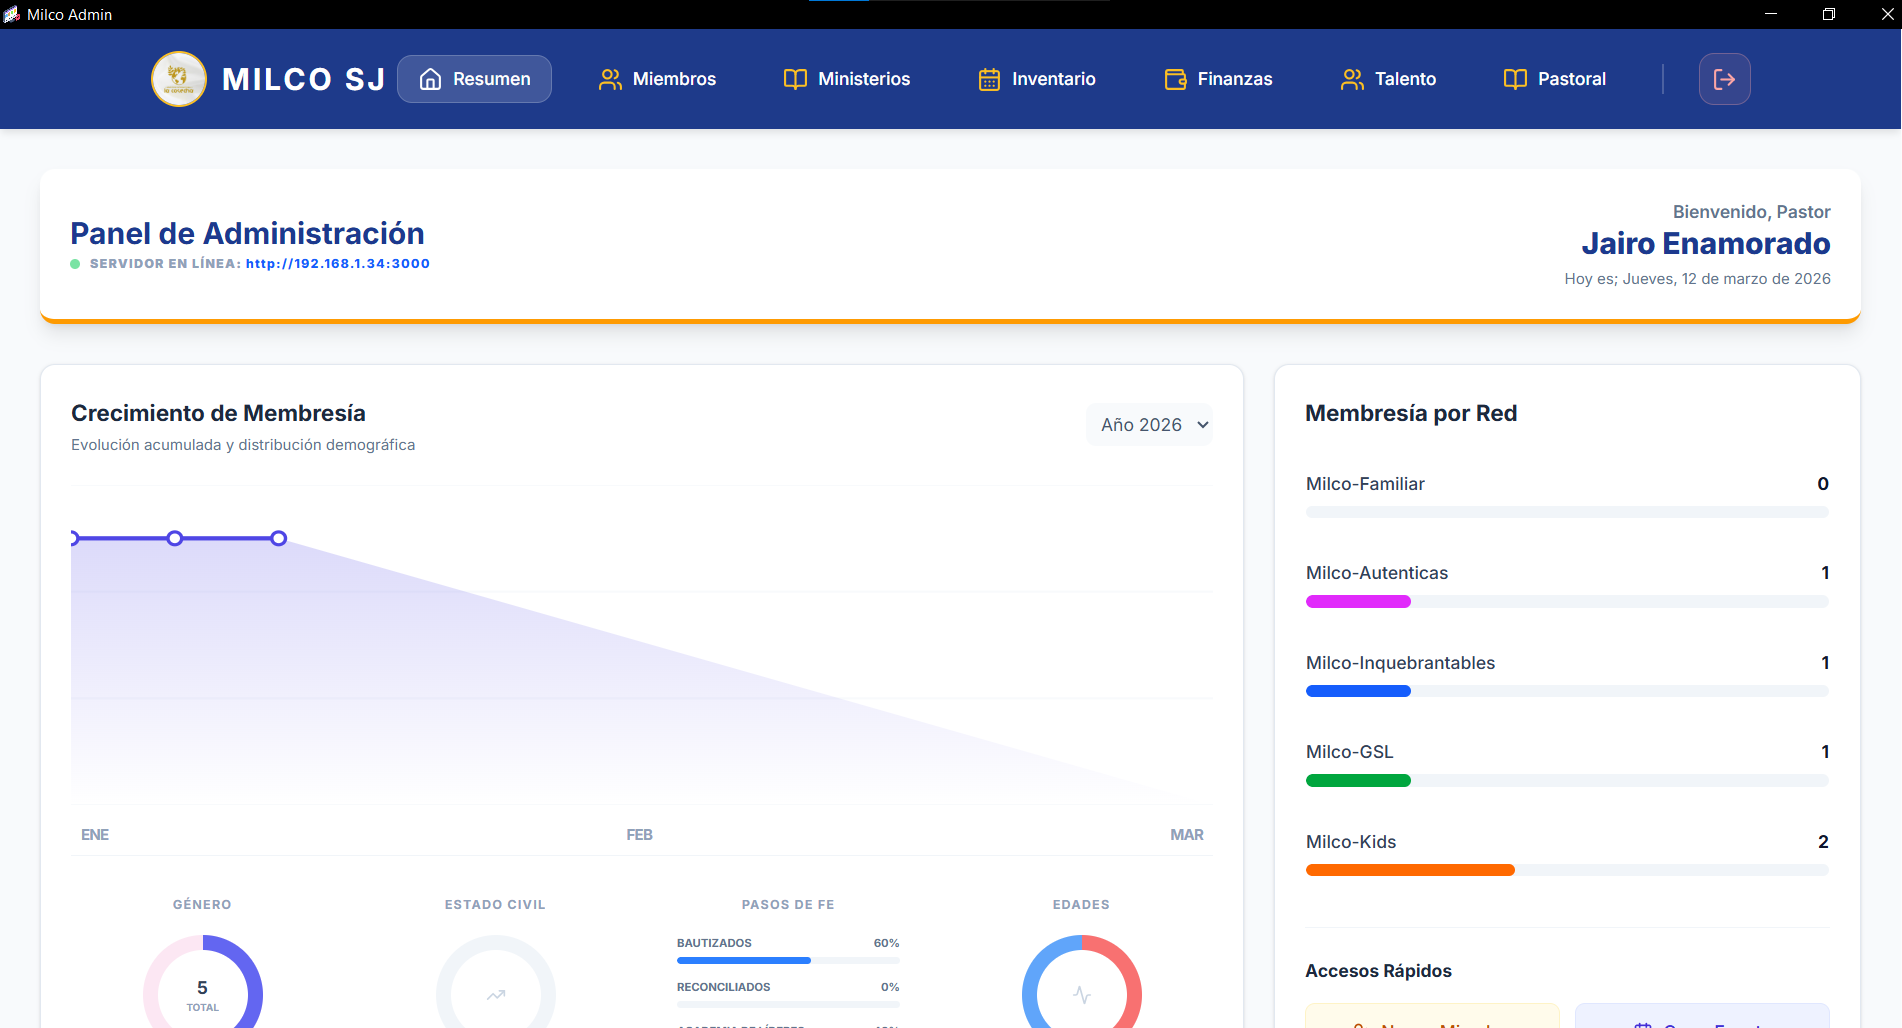Collapse the Membresía por Red panel
1902x1028 pixels.
(x=1411, y=413)
